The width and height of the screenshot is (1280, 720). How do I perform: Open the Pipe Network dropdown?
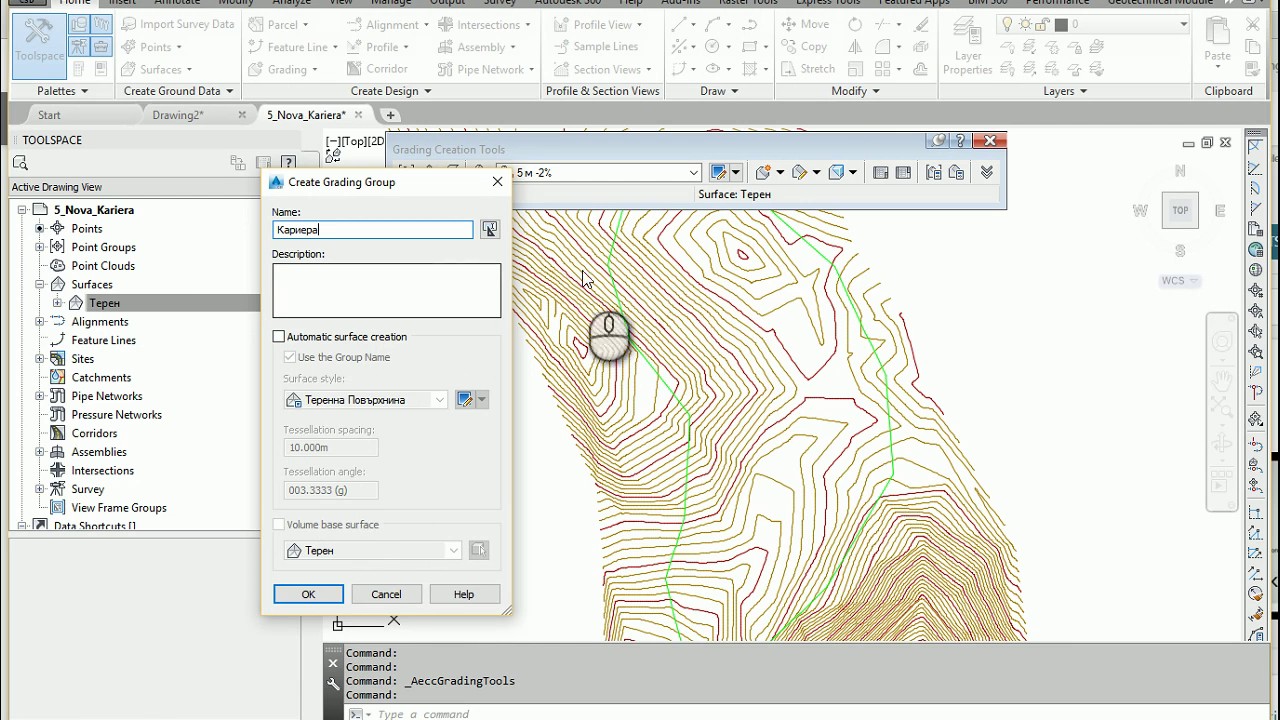click(x=486, y=69)
